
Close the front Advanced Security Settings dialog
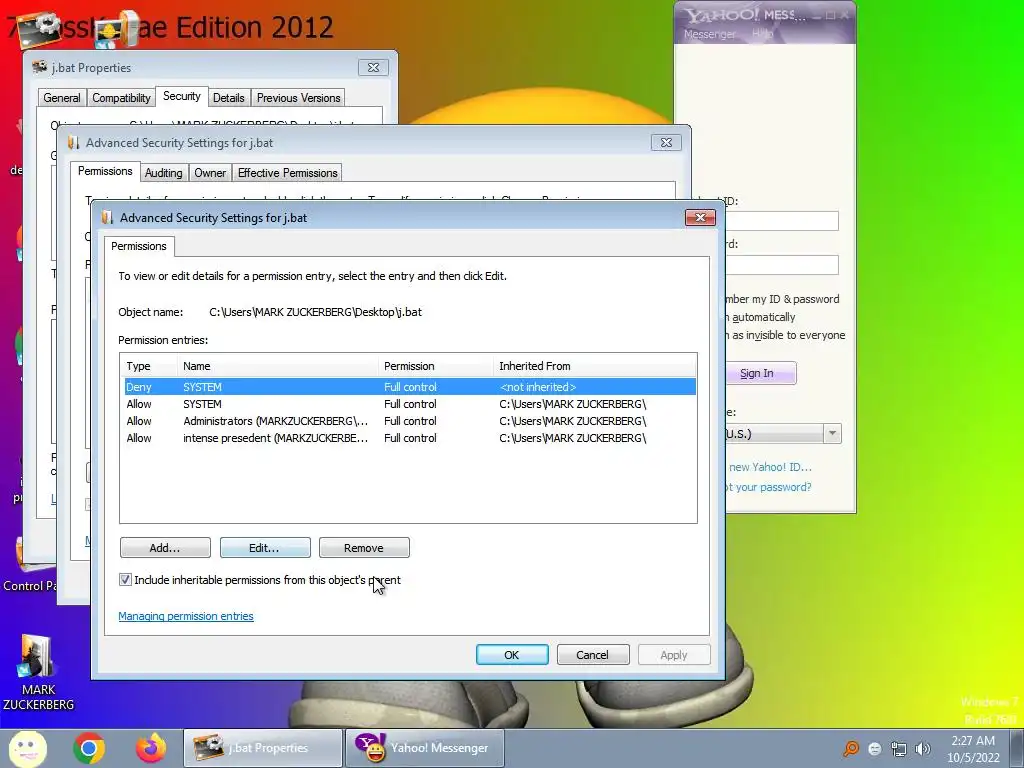700,217
